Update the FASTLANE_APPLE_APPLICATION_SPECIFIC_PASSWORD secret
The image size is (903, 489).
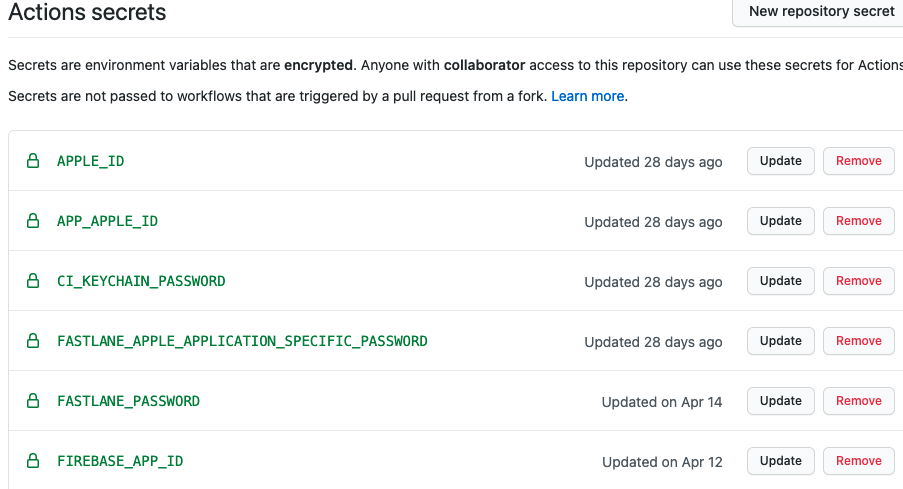coord(780,340)
